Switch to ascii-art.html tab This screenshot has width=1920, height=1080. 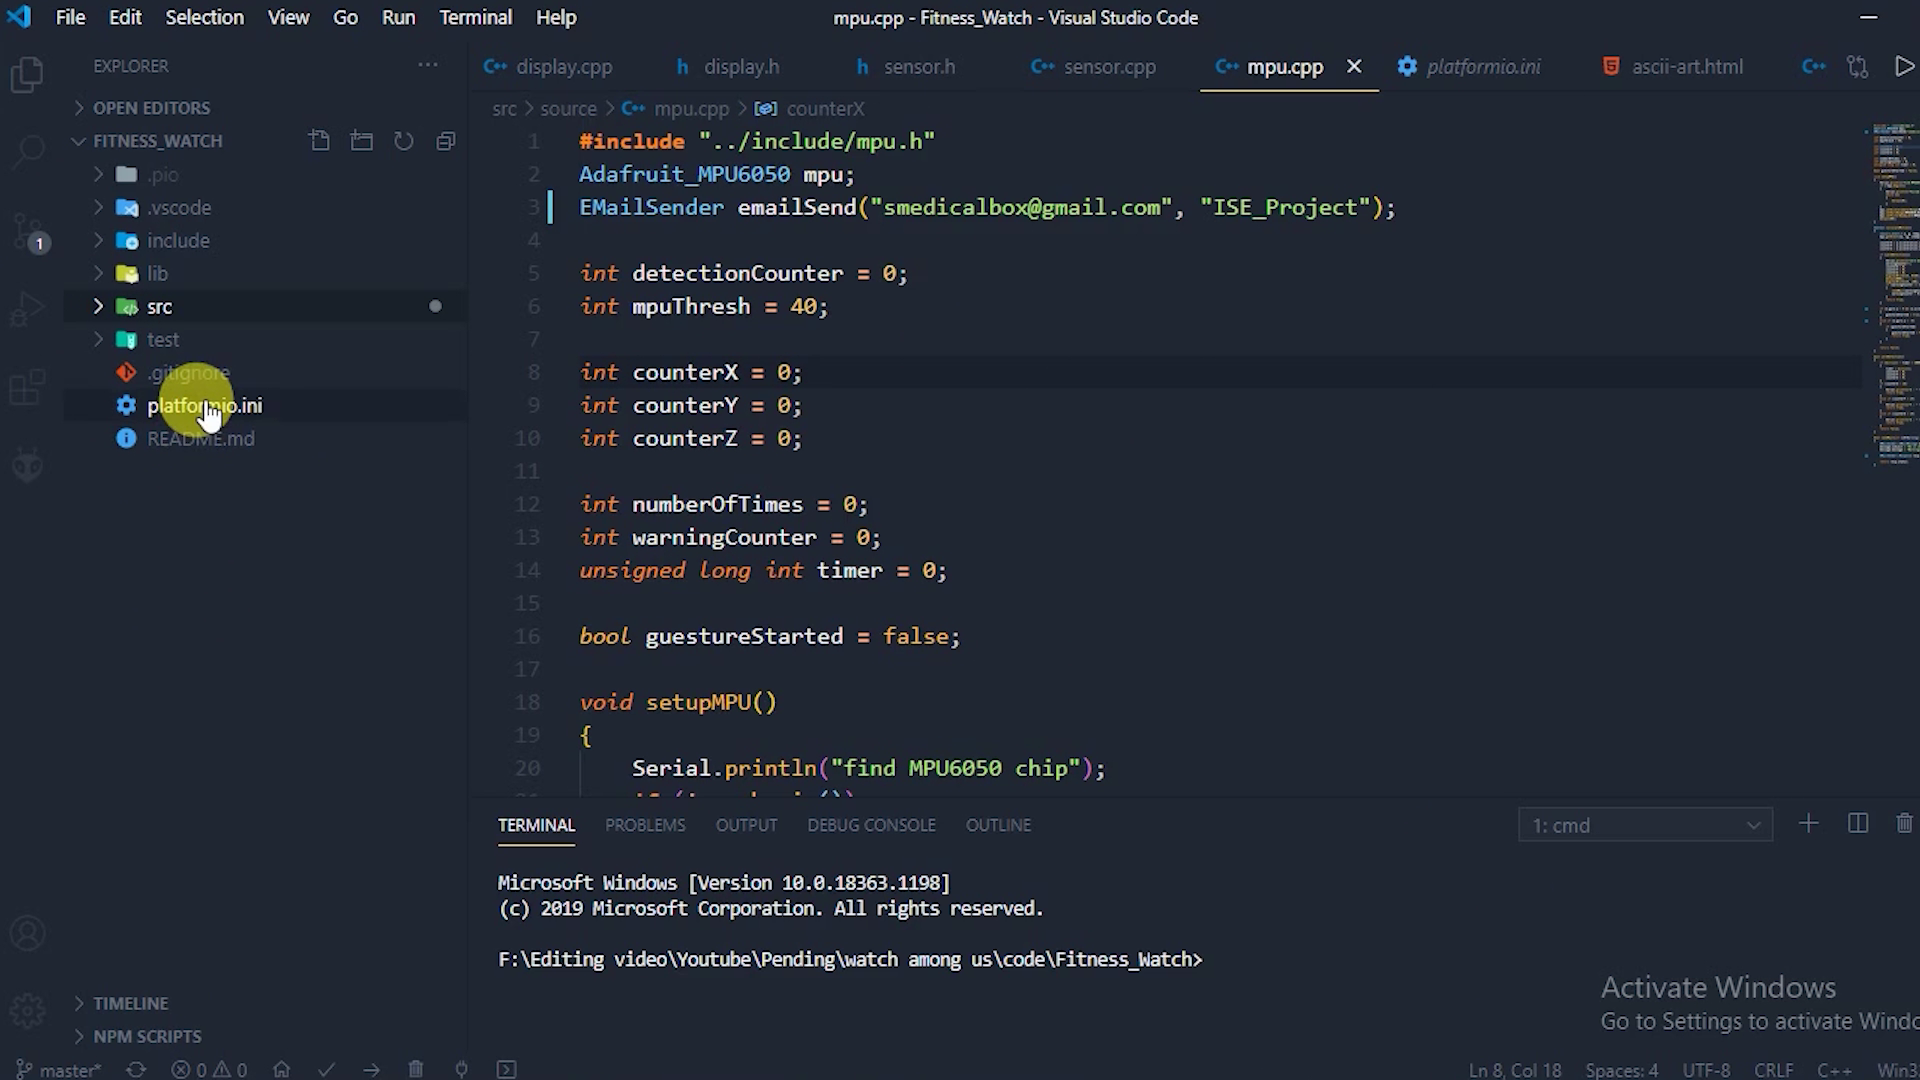coord(1673,67)
